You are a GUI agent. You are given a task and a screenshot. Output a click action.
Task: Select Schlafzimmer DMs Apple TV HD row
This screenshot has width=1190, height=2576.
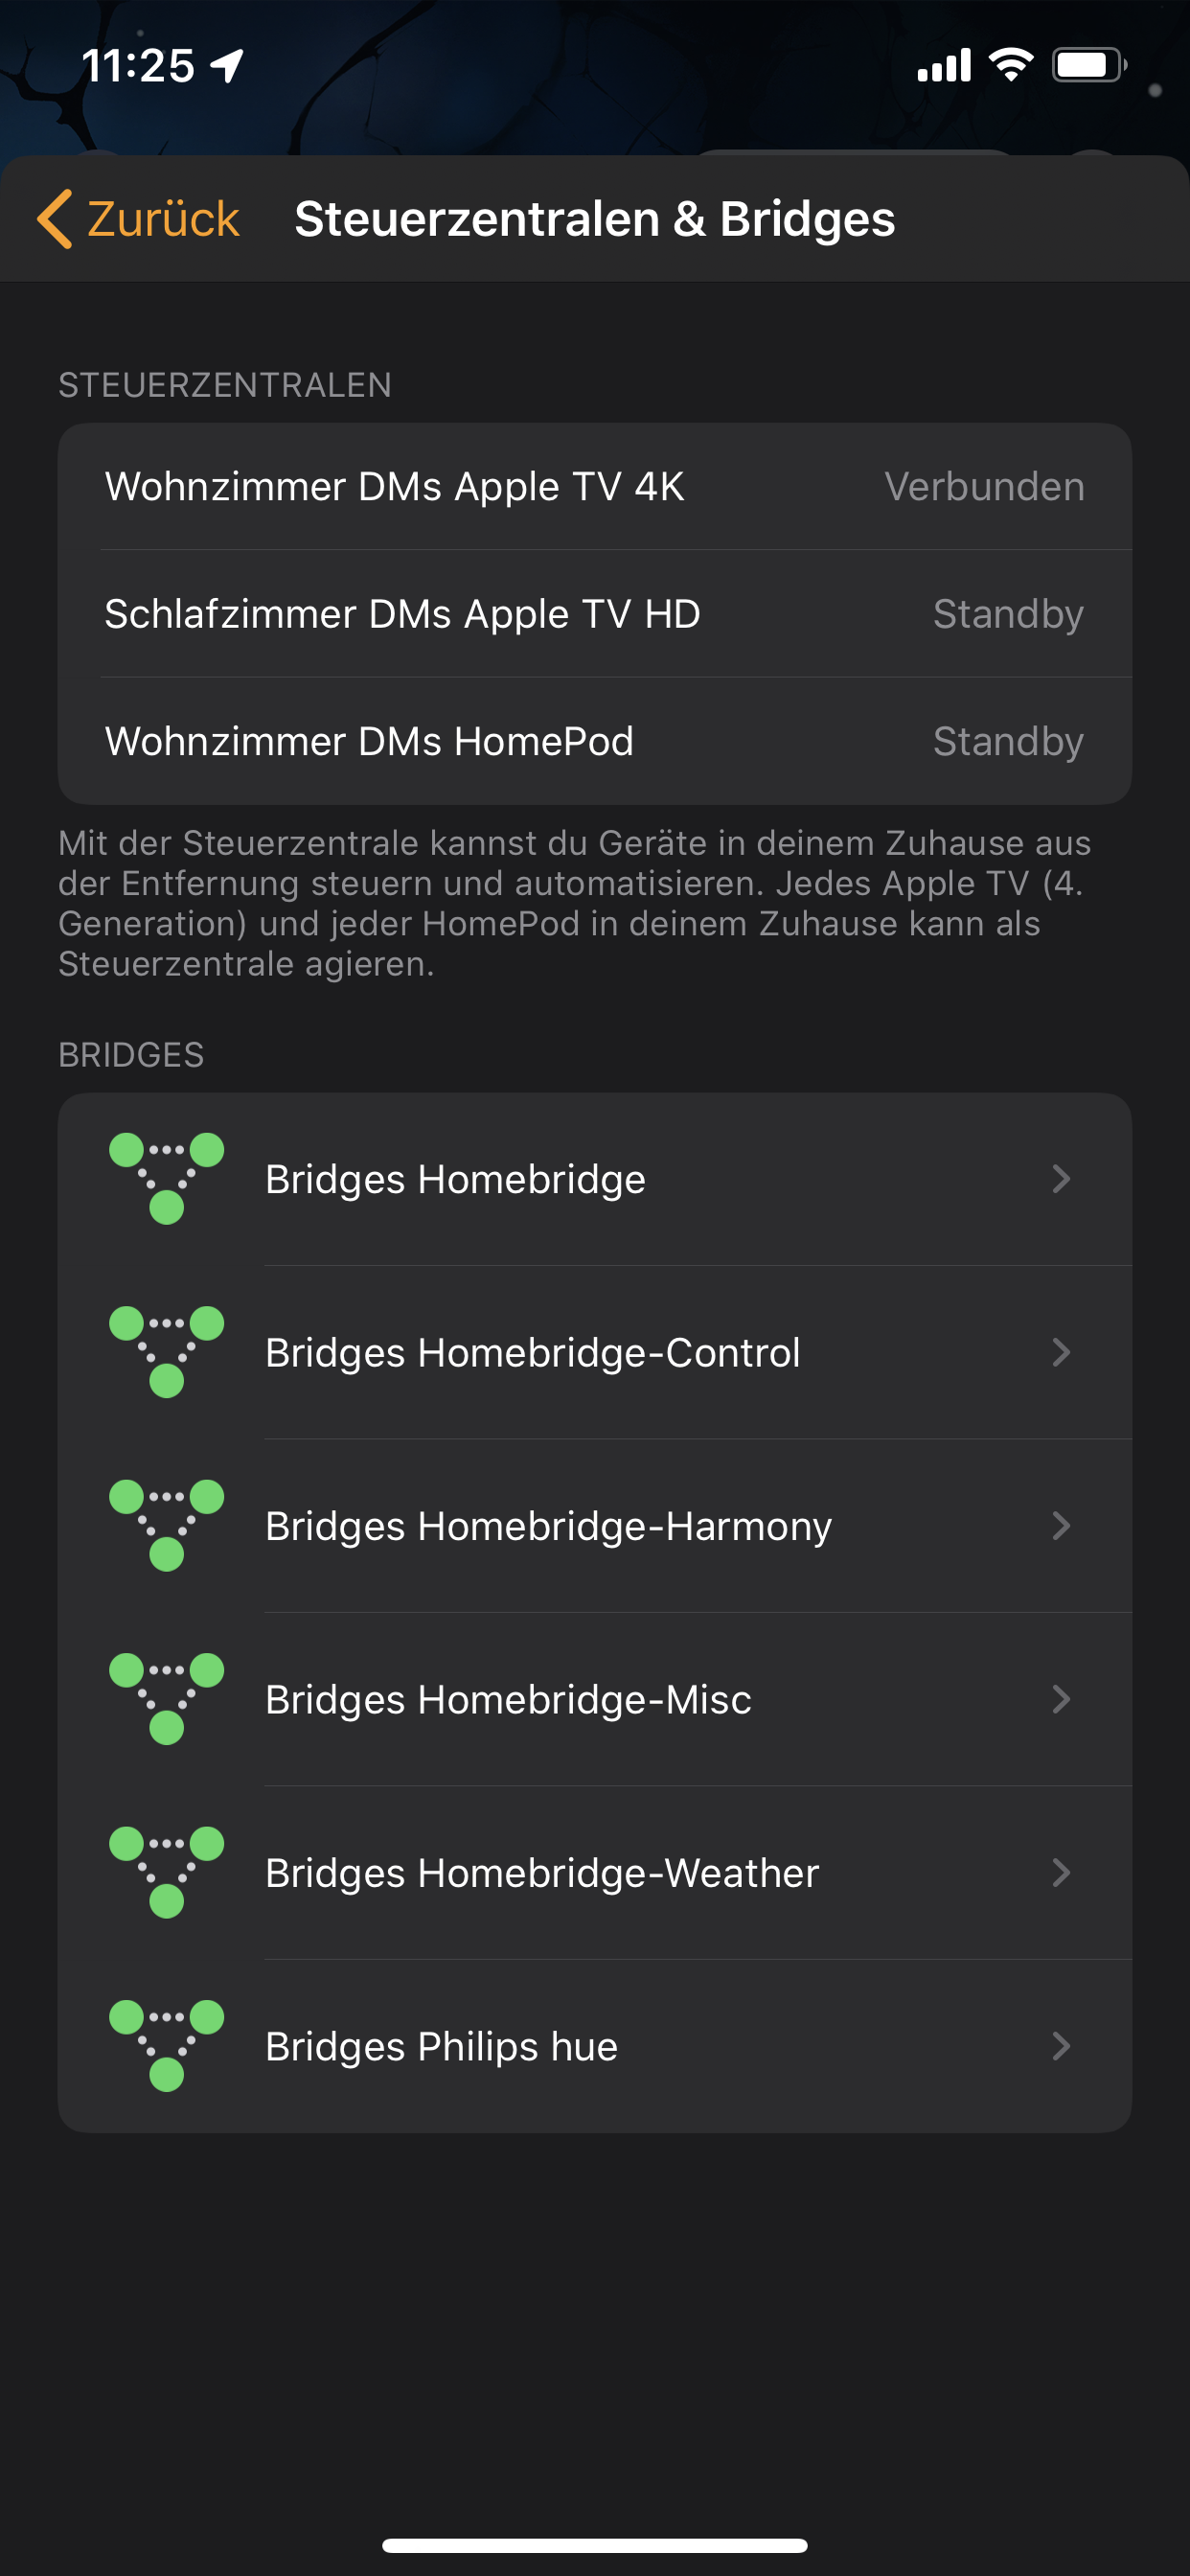pos(594,614)
